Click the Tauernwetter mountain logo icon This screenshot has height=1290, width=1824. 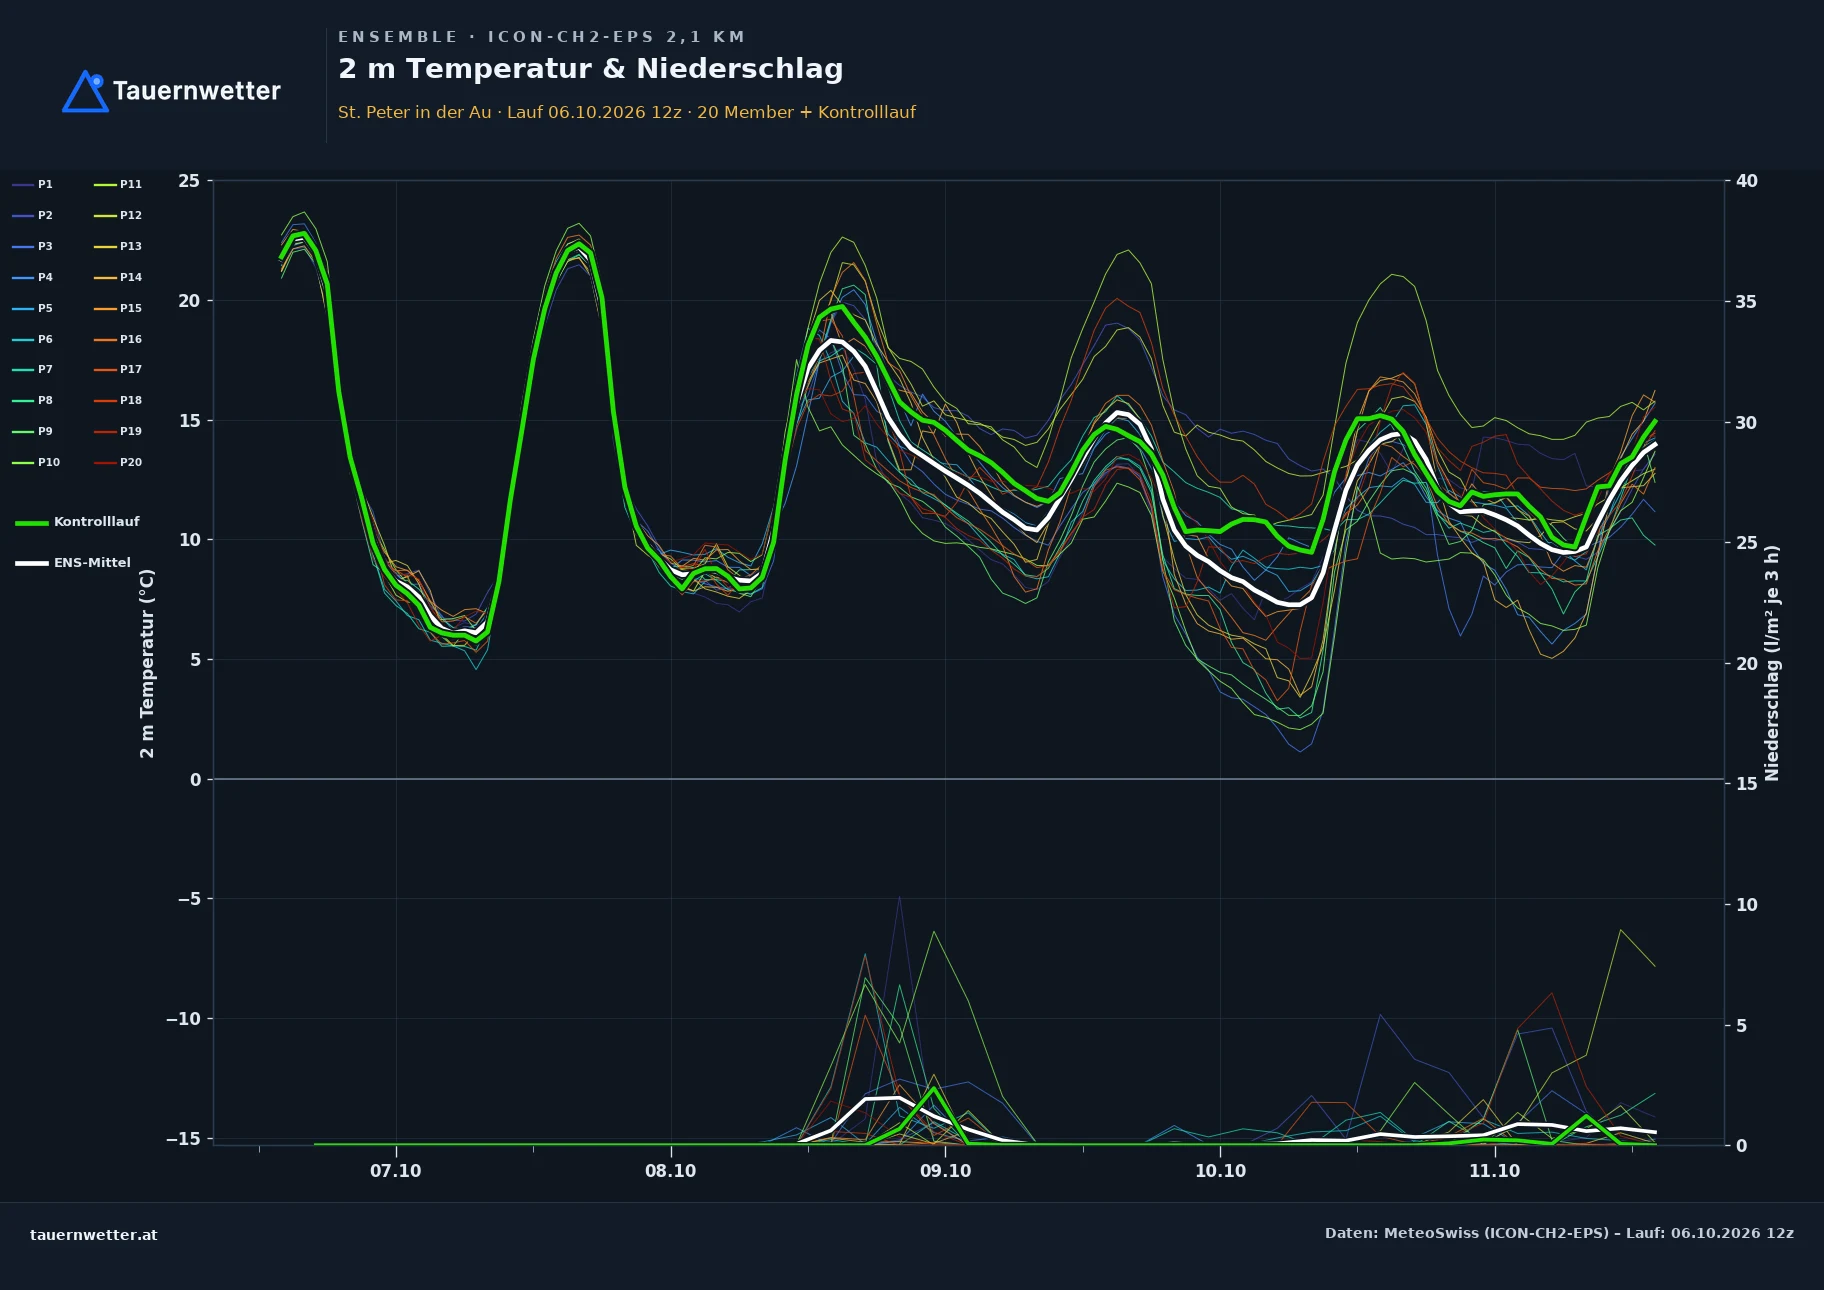pyautogui.click(x=85, y=91)
